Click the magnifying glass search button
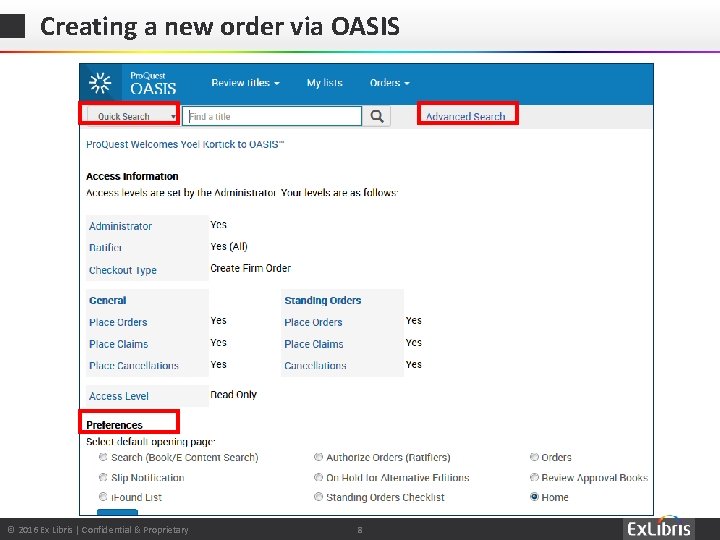Screen dimensions: 720x540 377,116
